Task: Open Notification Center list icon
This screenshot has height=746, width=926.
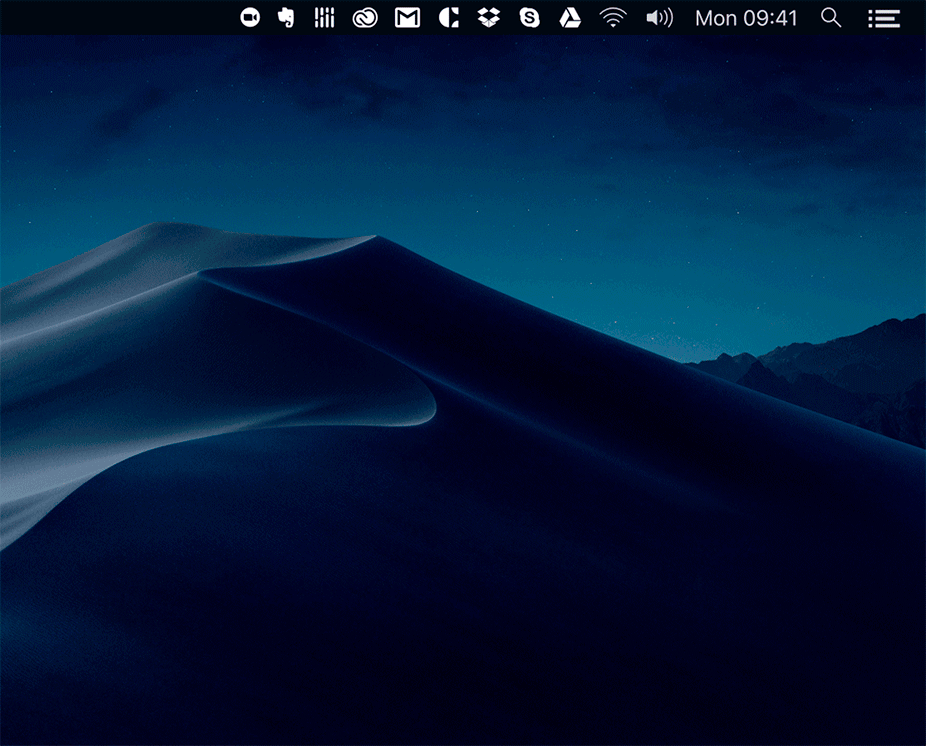Action: tap(884, 18)
